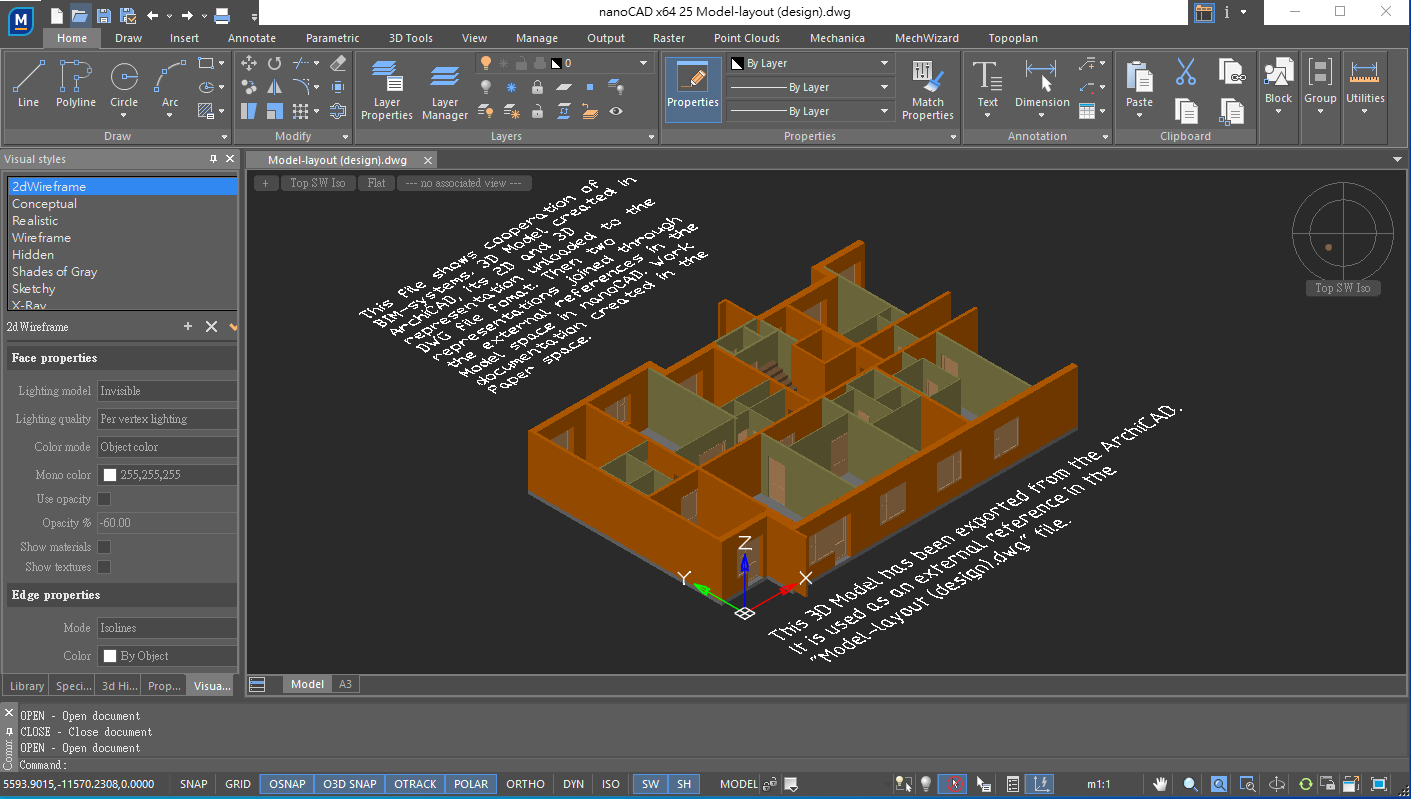This screenshot has width=1411, height=799.
Task: Click the green Regenerate icon in status bar
Action: (1305, 784)
